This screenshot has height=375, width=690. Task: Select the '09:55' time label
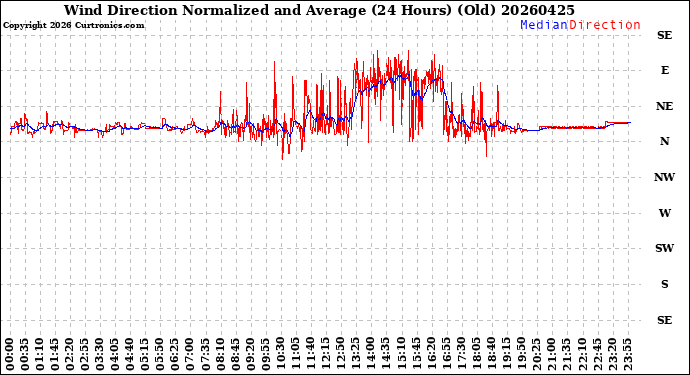265,354
